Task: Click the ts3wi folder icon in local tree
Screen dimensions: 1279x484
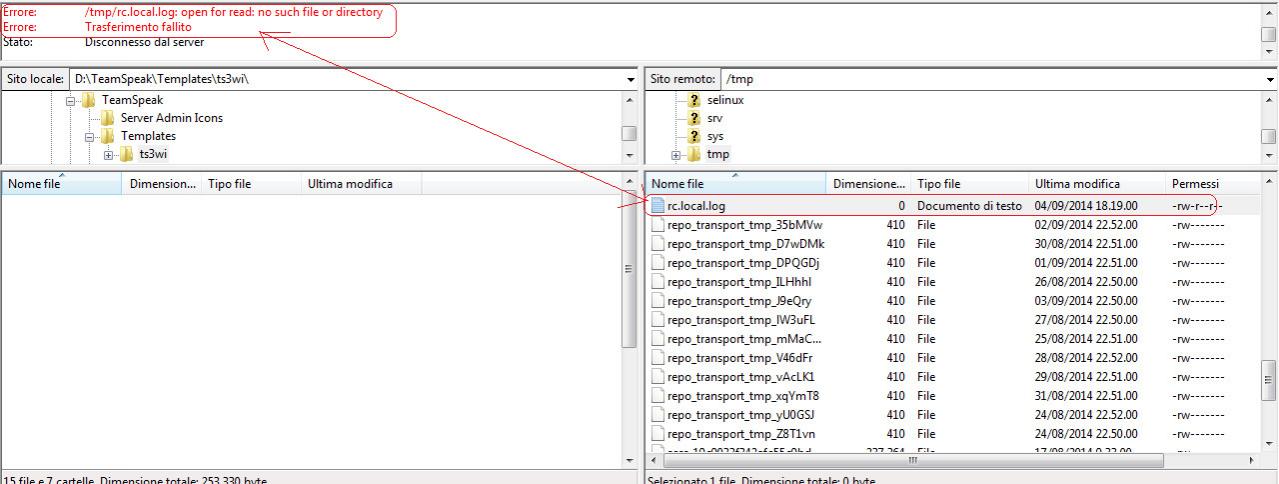Action: 126,154
